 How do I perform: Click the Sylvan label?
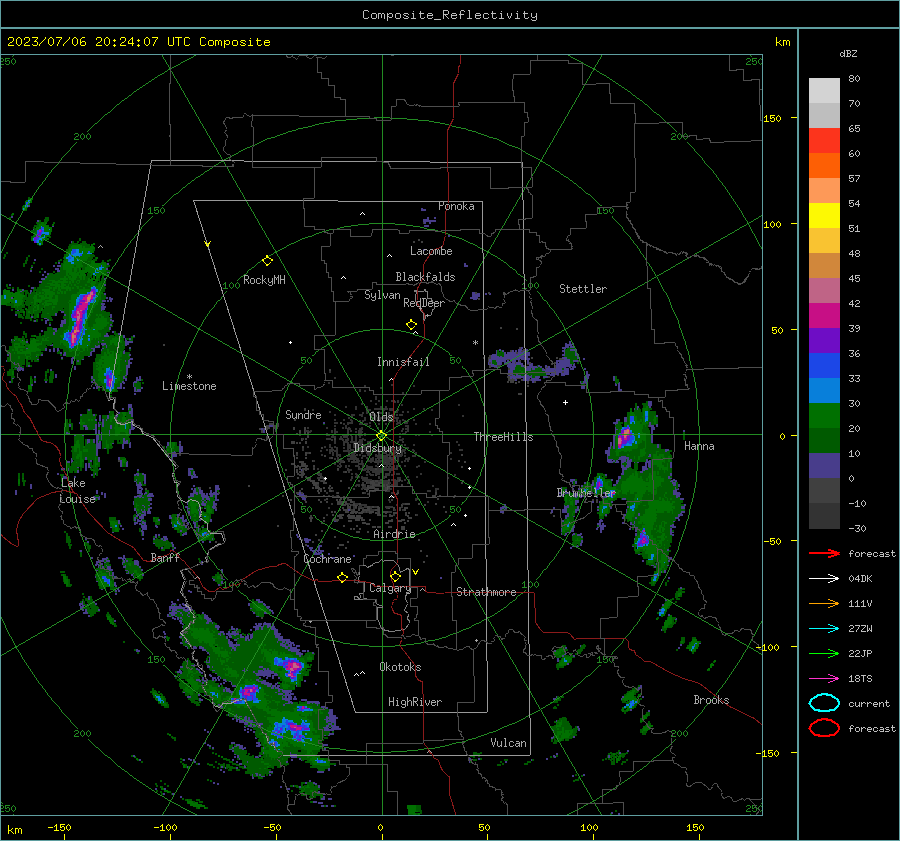tap(382, 295)
